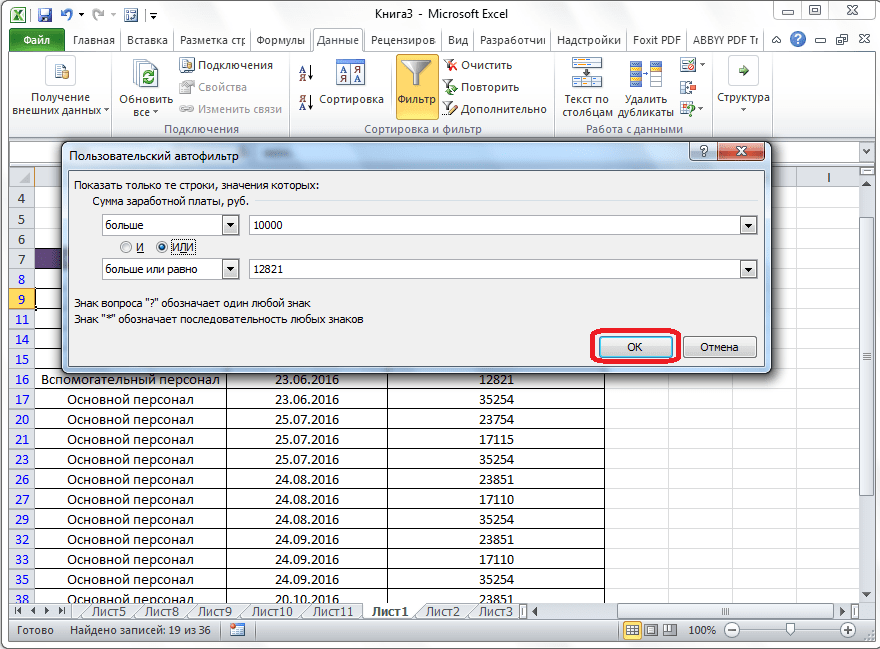Open the Лист2 sheet tab

click(x=442, y=612)
